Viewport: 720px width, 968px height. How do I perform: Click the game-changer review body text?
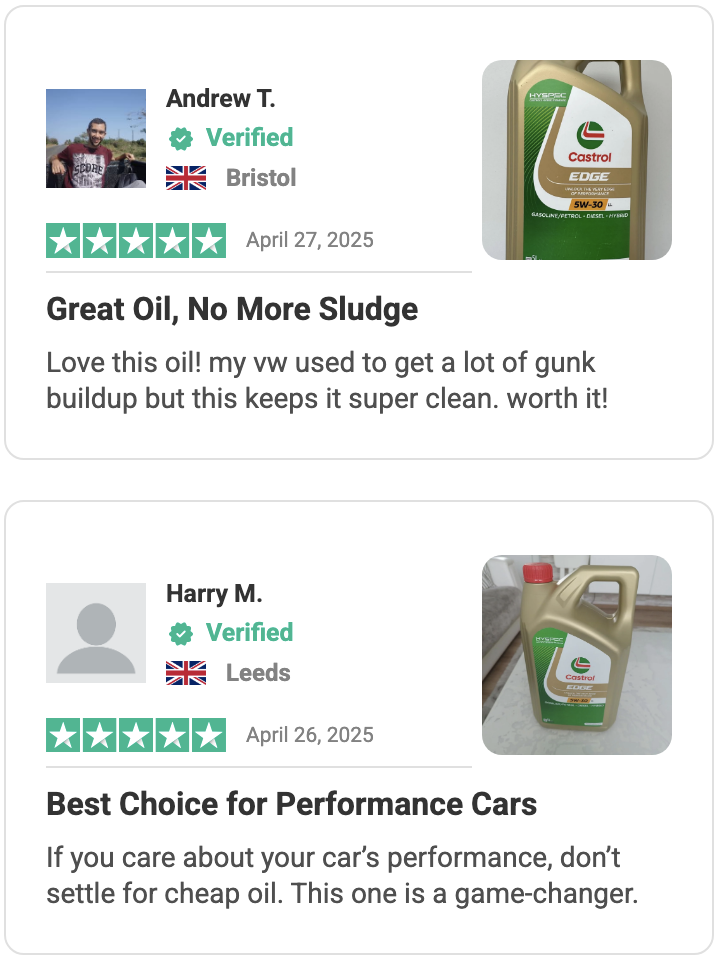point(342,875)
